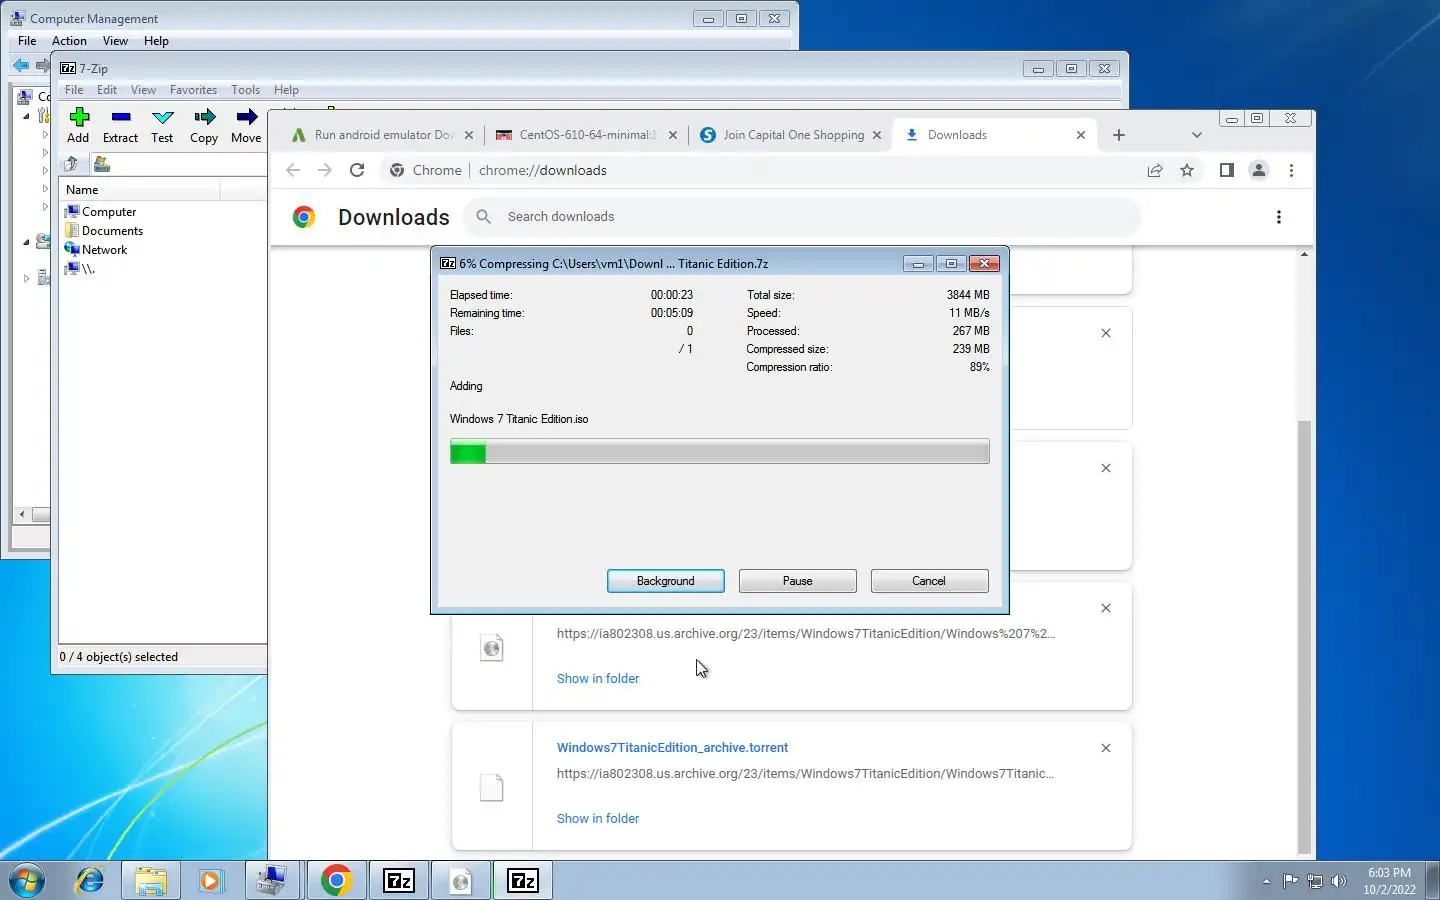This screenshot has width=1440, height=900.
Task: Open Windows Media Player from taskbar
Action: [x=210, y=880]
